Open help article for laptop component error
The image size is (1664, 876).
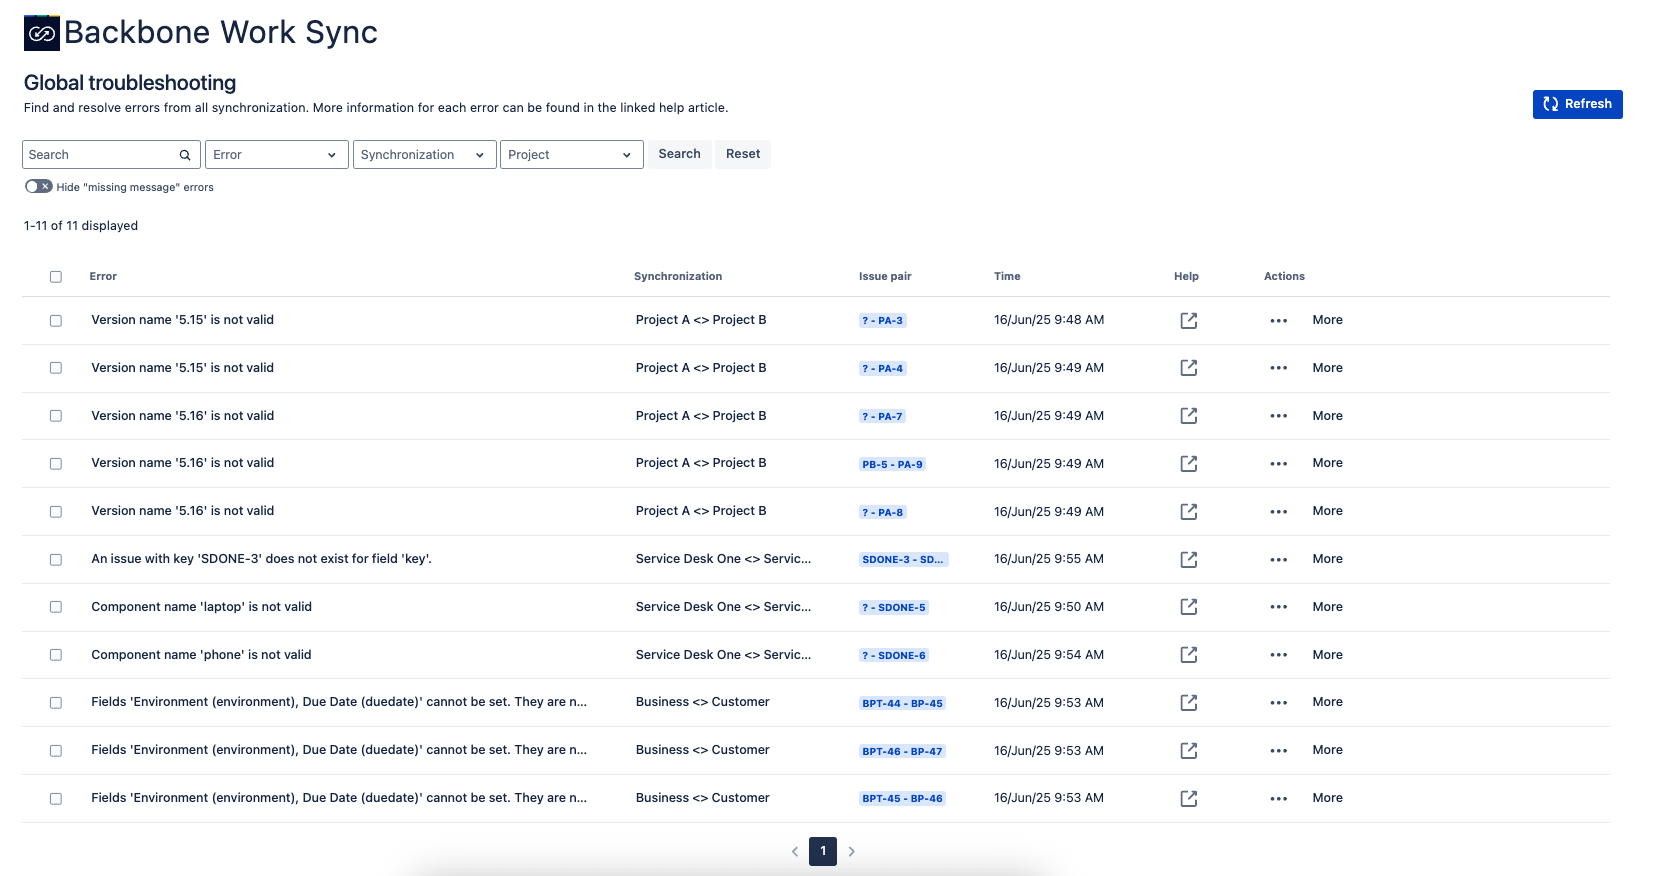[1188, 607]
